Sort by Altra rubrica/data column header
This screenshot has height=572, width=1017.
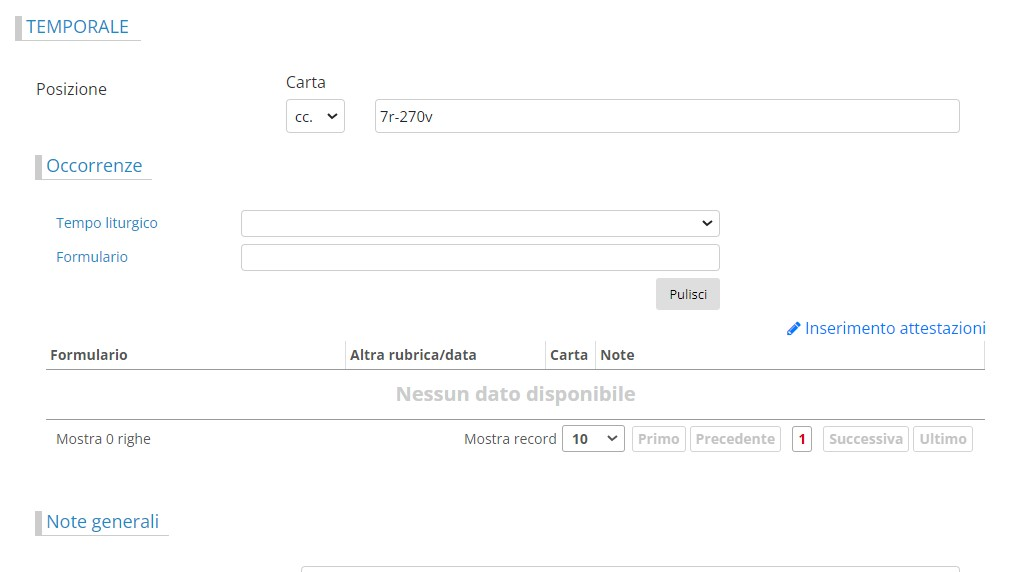[x=413, y=355]
